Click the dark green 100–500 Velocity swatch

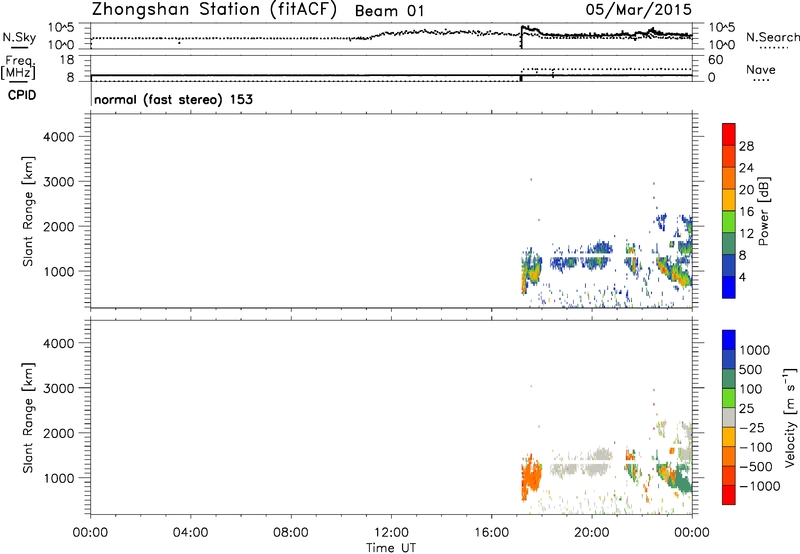pyautogui.click(x=729, y=379)
